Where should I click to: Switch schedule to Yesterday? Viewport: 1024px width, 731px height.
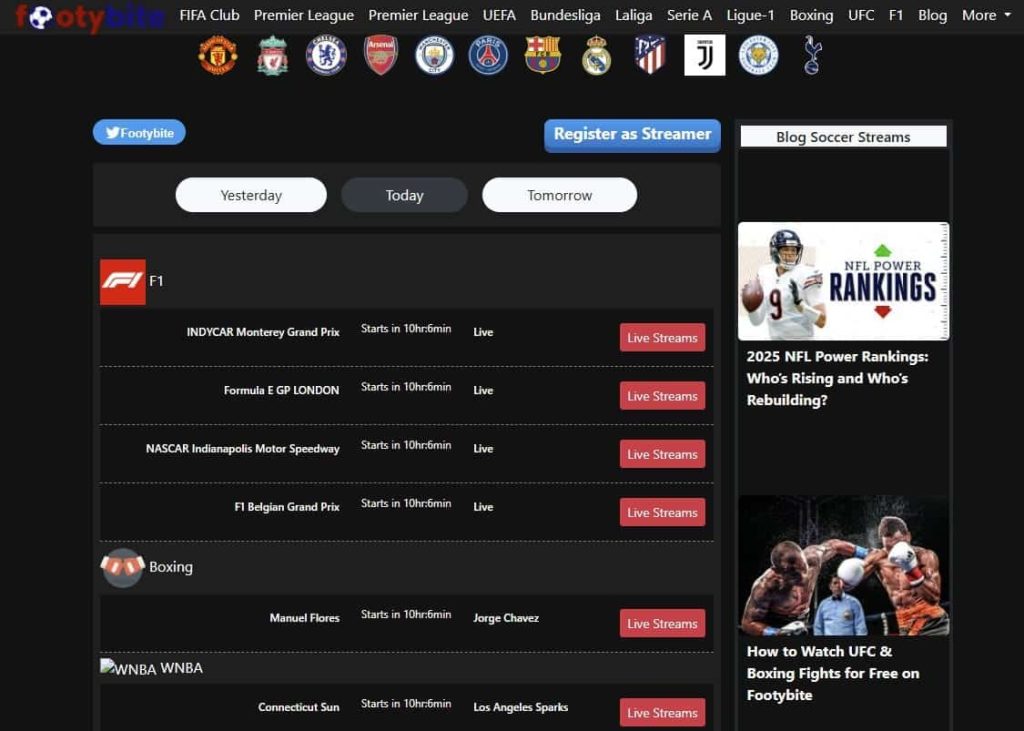(251, 195)
